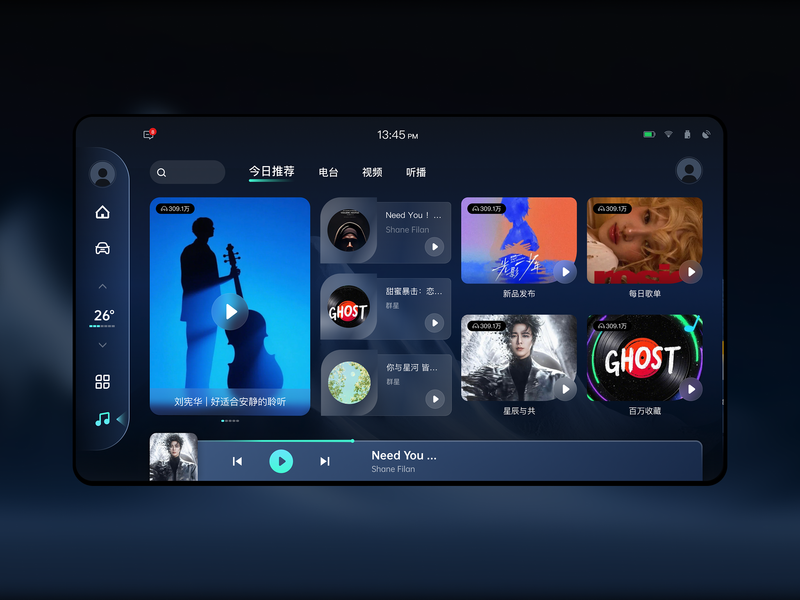The image size is (800, 600).
Task: Click listen count badge on 新品发布
Action: (x=486, y=209)
